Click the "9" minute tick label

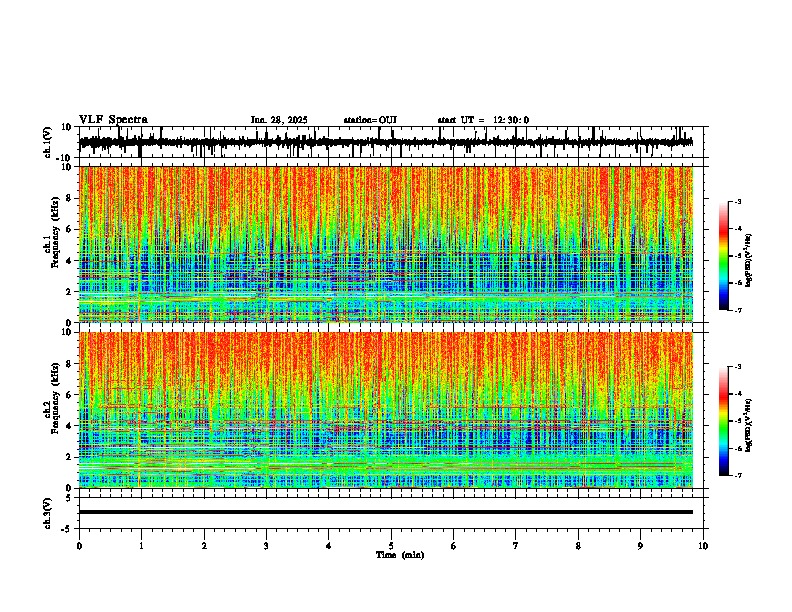coord(640,546)
